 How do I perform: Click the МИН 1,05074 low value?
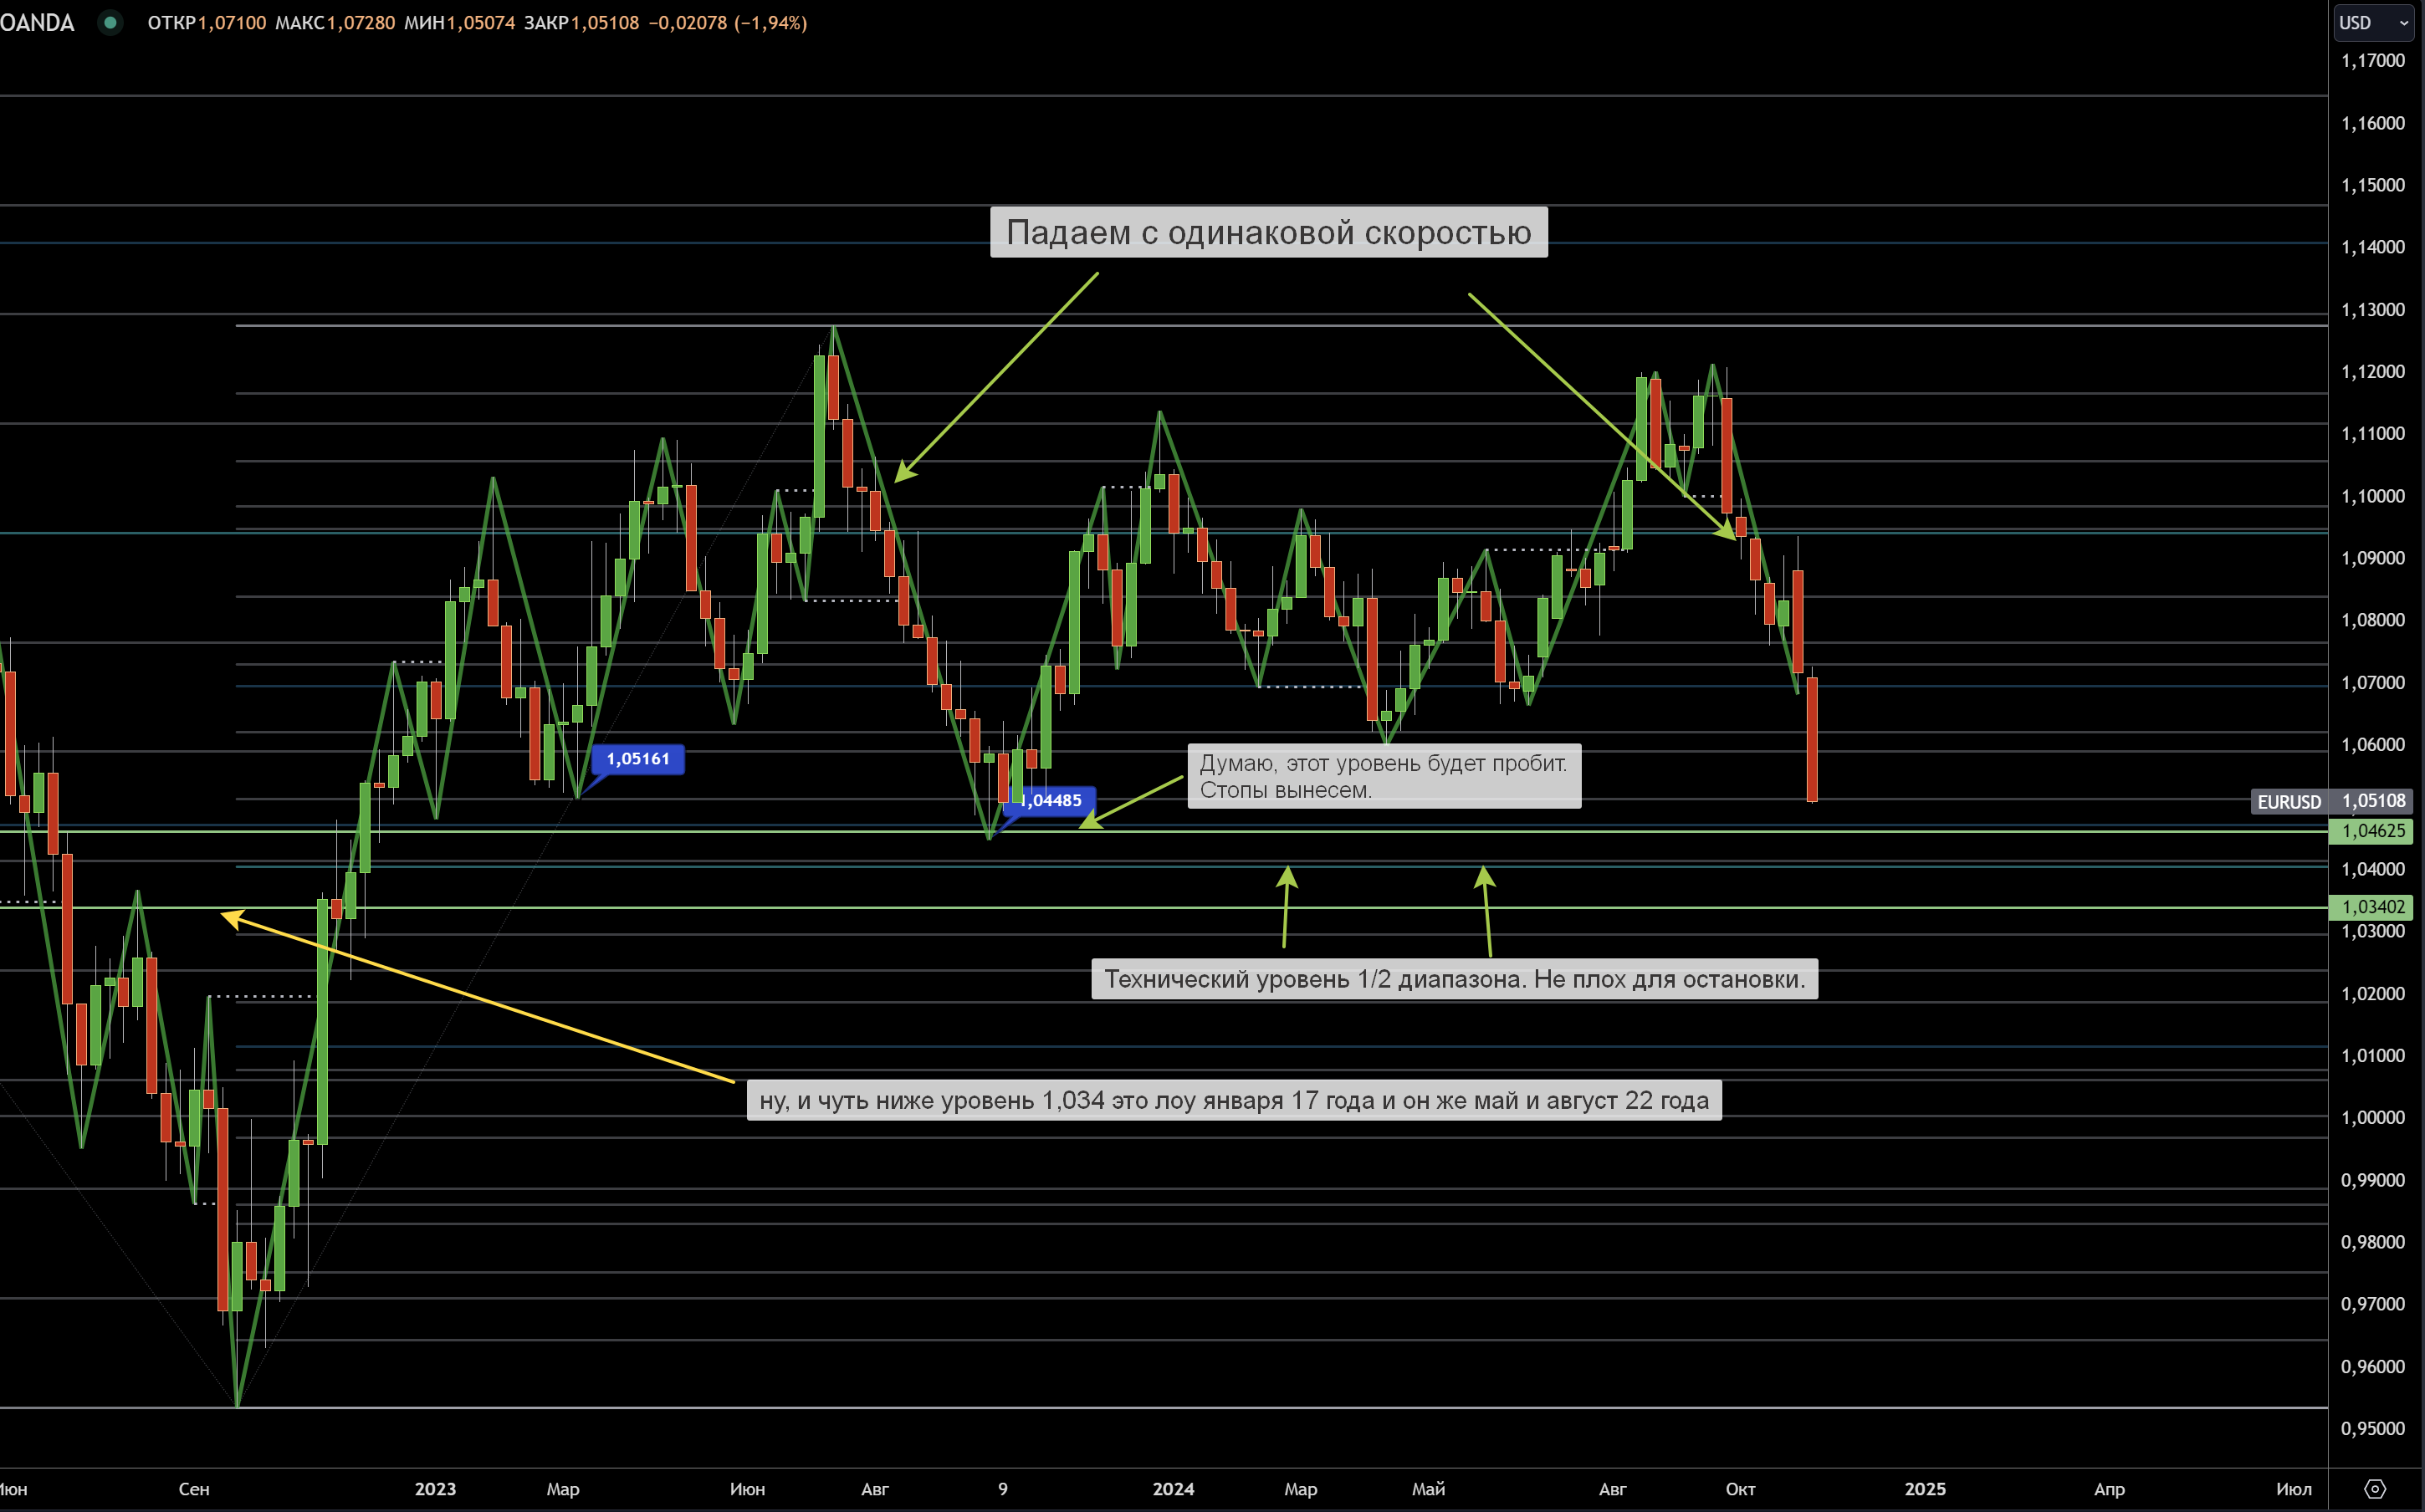click(x=460, y=22)
